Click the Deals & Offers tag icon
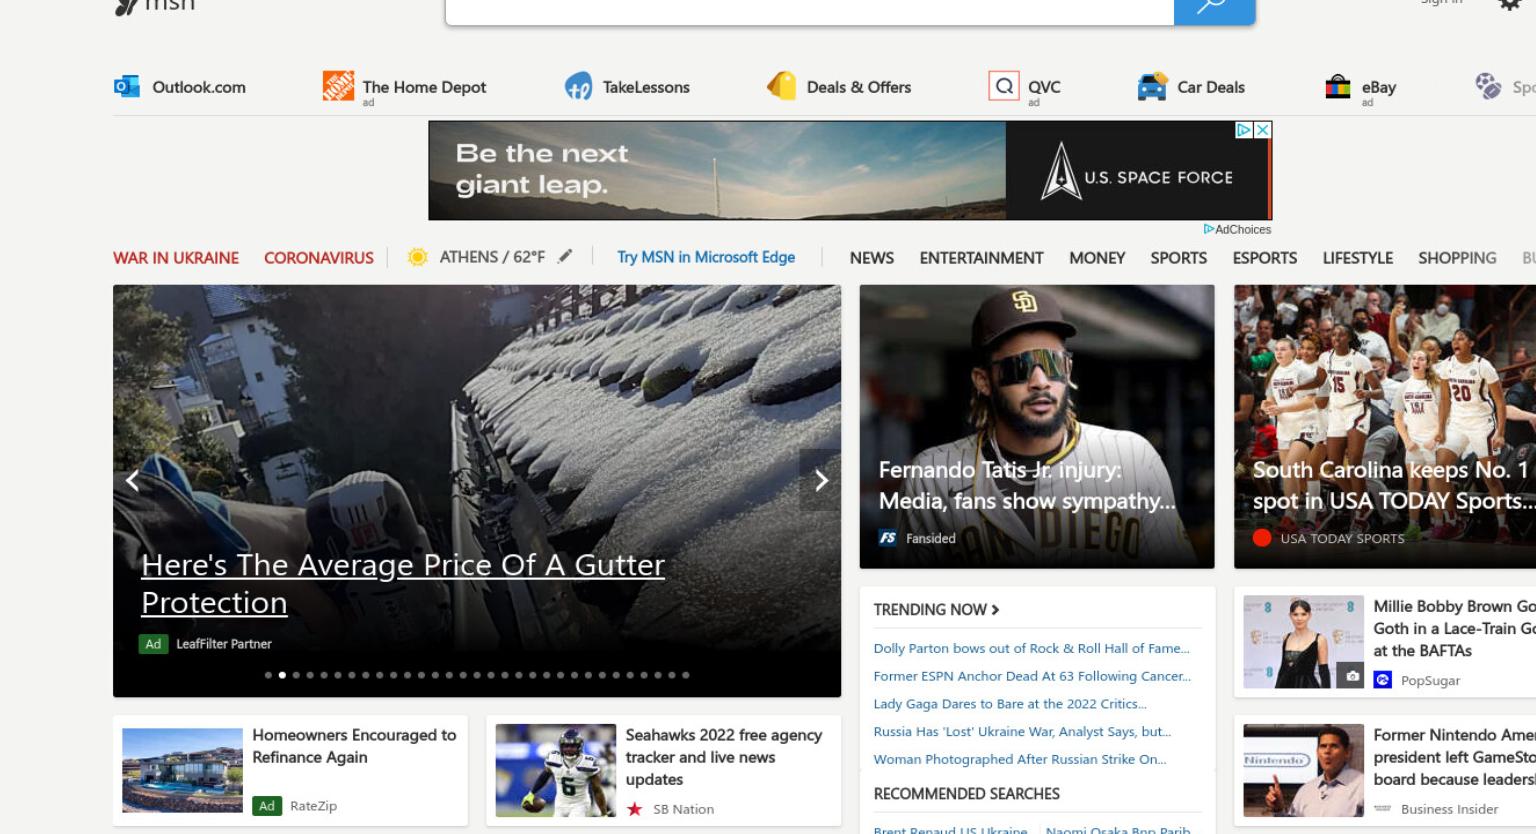Viewport: 1536px width, 834px height. 781,86
